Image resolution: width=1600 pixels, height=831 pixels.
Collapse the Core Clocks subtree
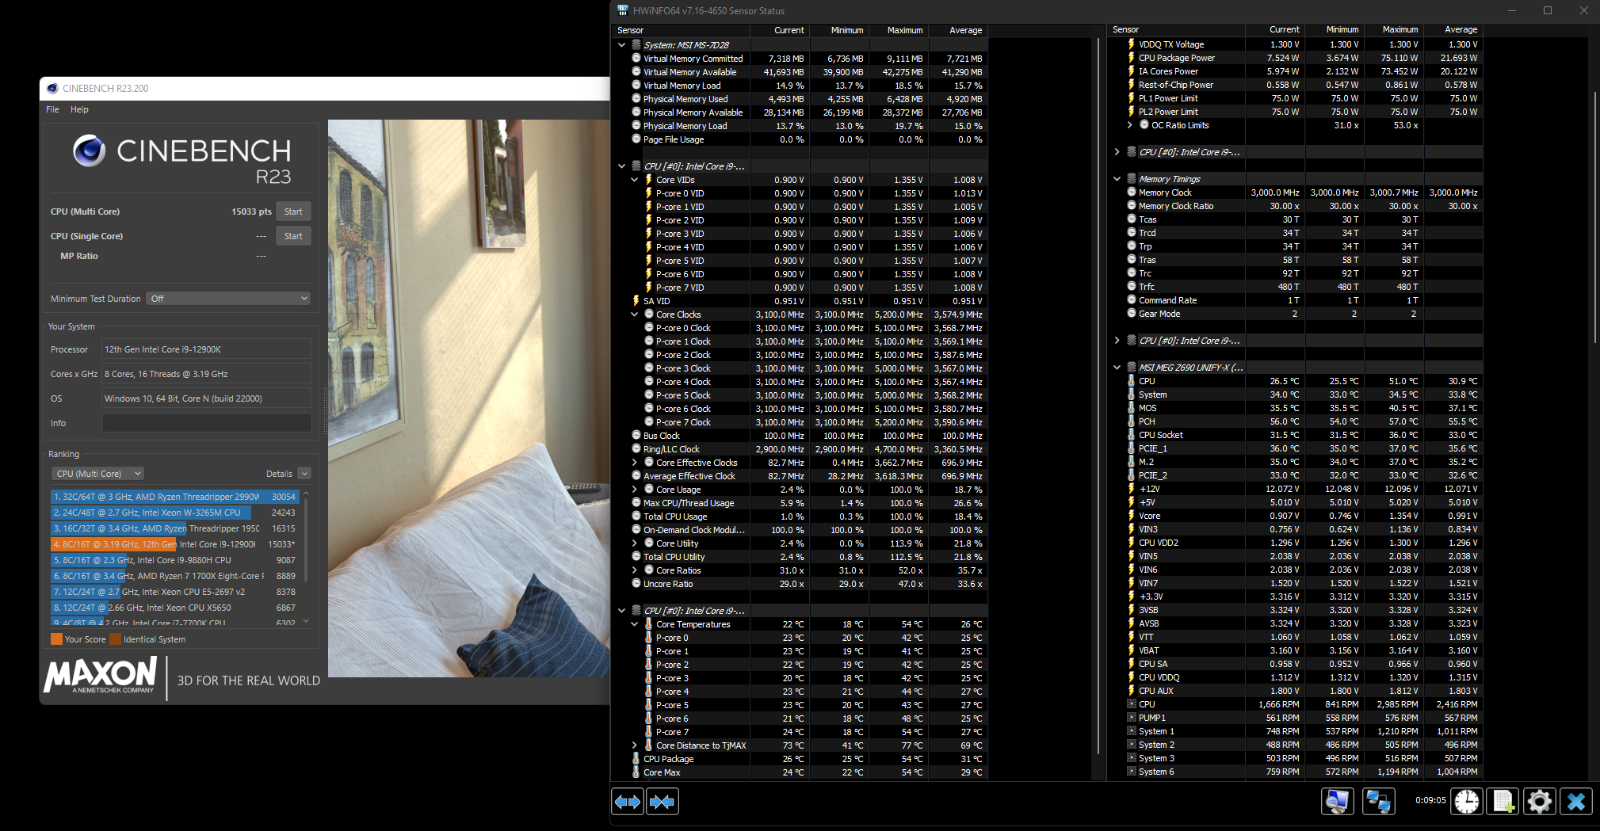coord(635,315)
